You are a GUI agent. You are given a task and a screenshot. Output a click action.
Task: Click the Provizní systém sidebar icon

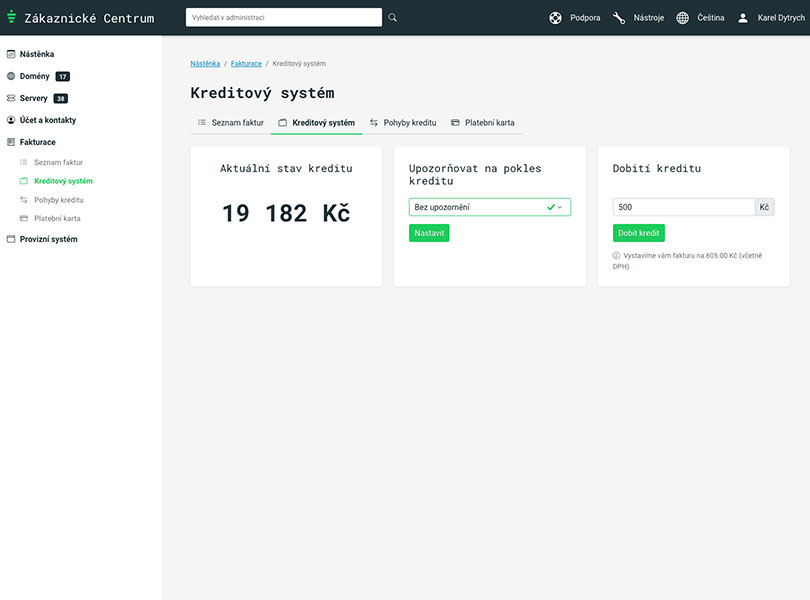(x=11, y=239)
